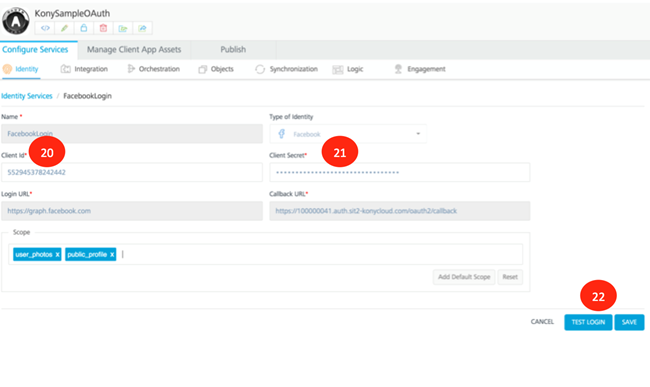Click the code view icon under KonySampleOAuth
This screenshot has height=387, width=650.
click(x=45, y=28)
